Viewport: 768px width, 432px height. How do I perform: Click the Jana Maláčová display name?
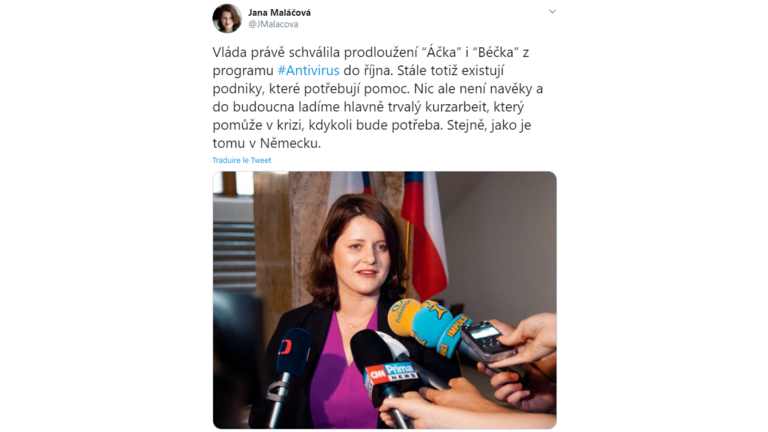click(x=279, y=12)
